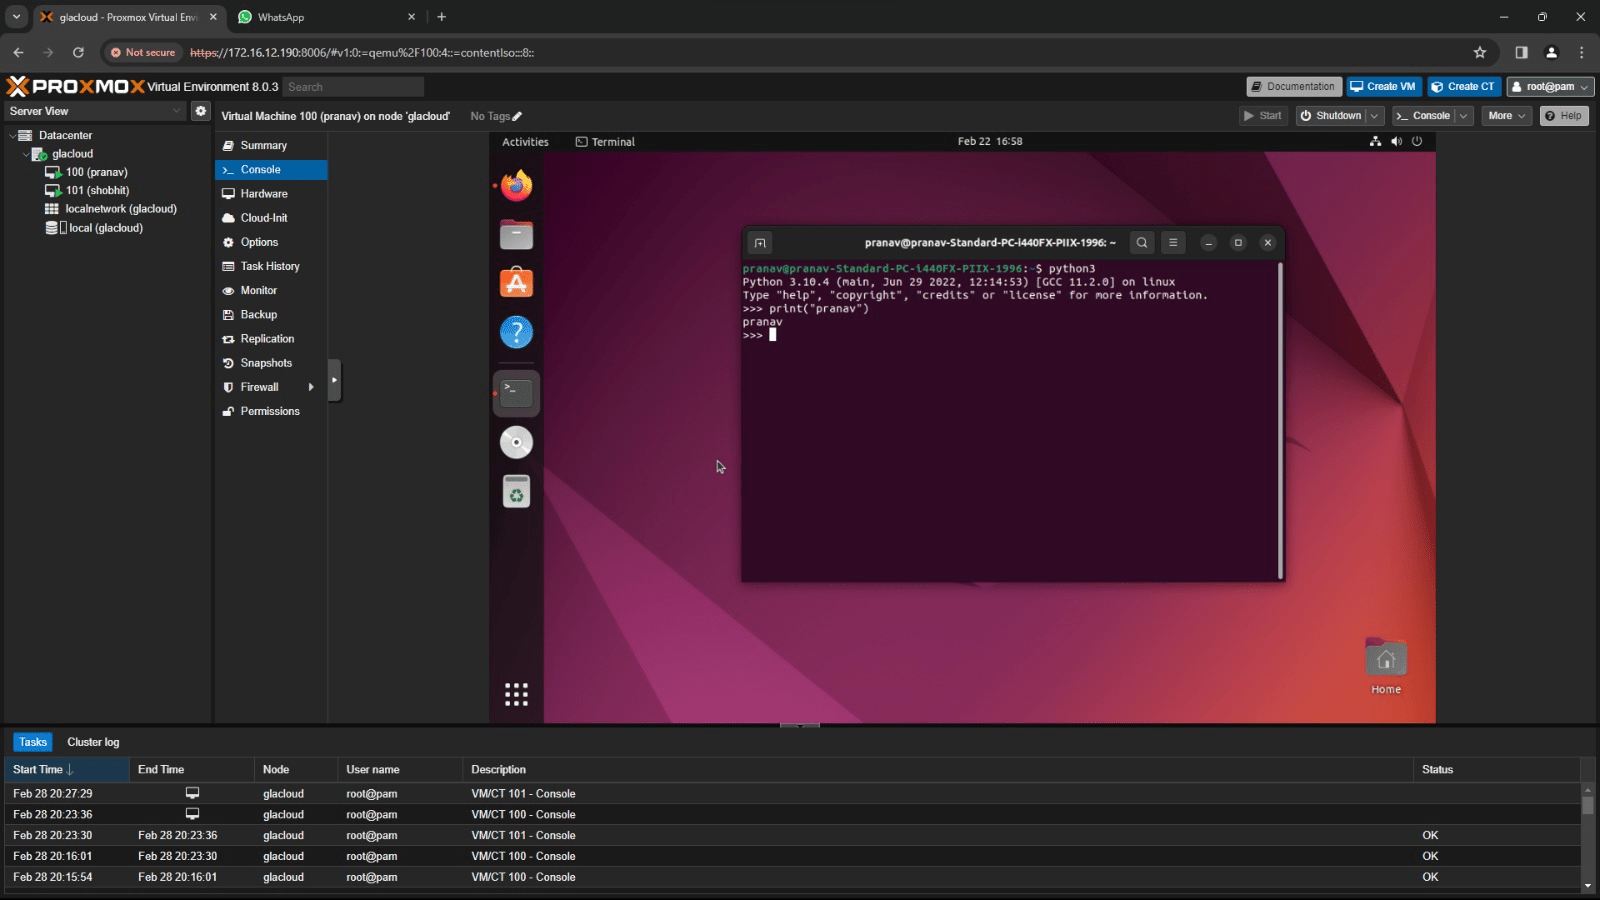Switch to the Cluster log tab
The image size is (1600, 900).
coord(93,742)
